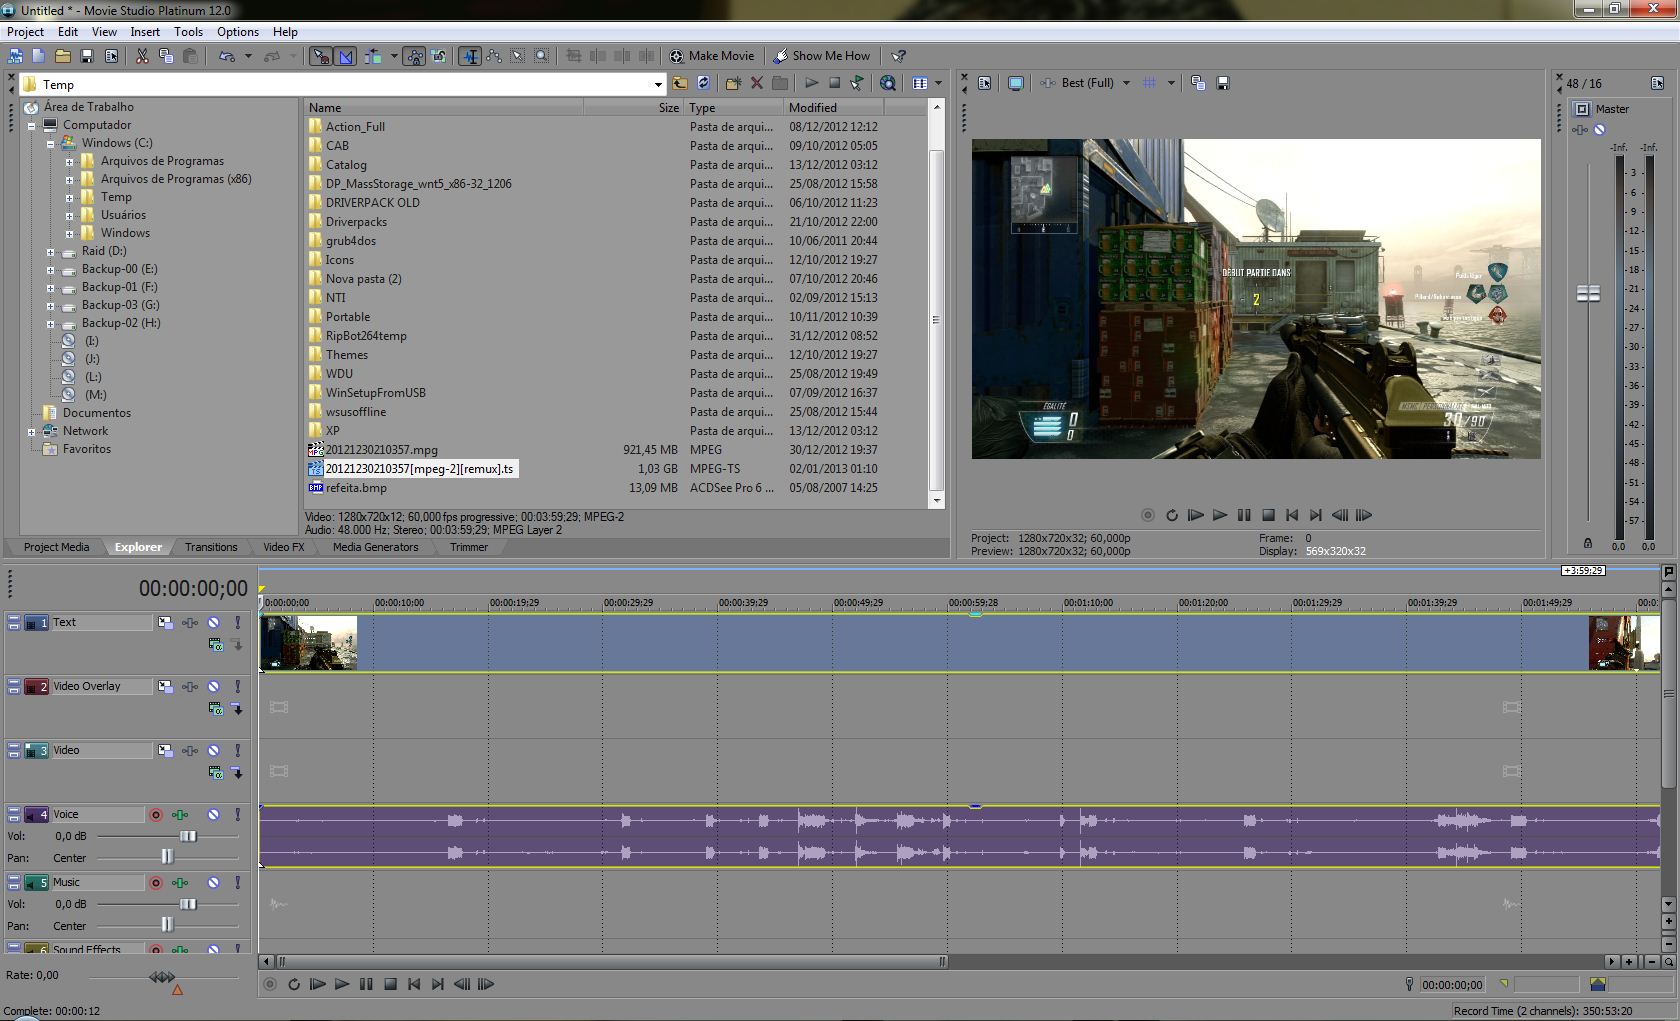Viewport: 1680px width, 1021px height.
Task: Open the Temp folder path dropdown
Action: click(658, 85)
